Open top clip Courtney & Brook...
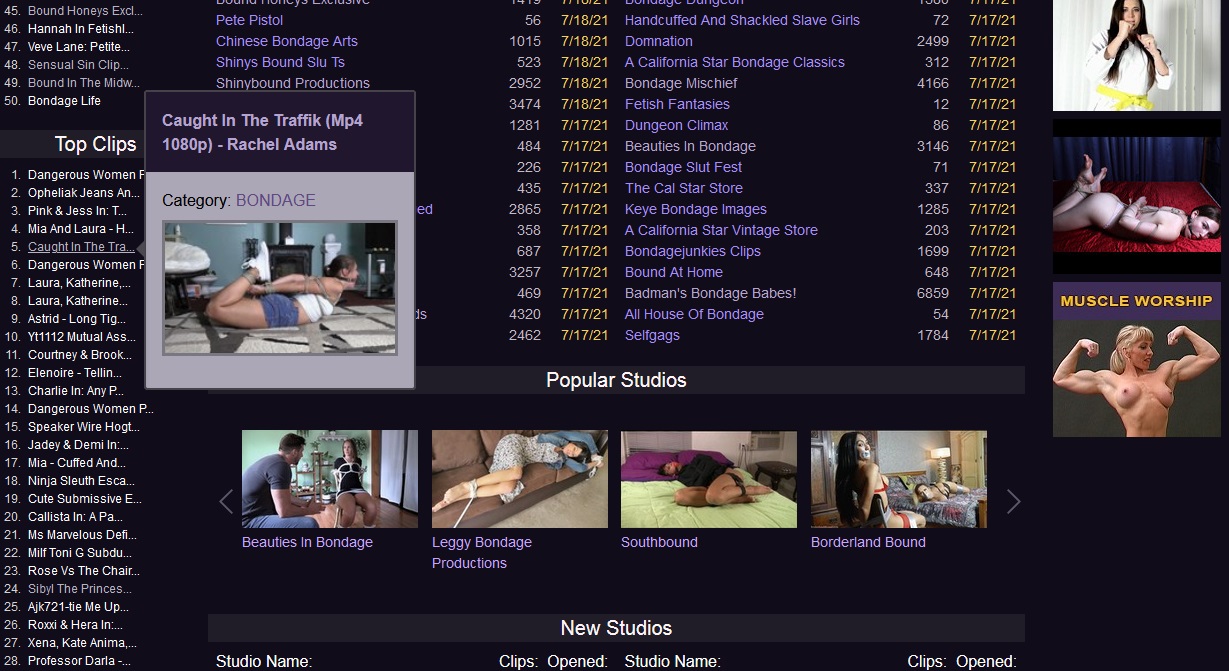 point(80,355)
